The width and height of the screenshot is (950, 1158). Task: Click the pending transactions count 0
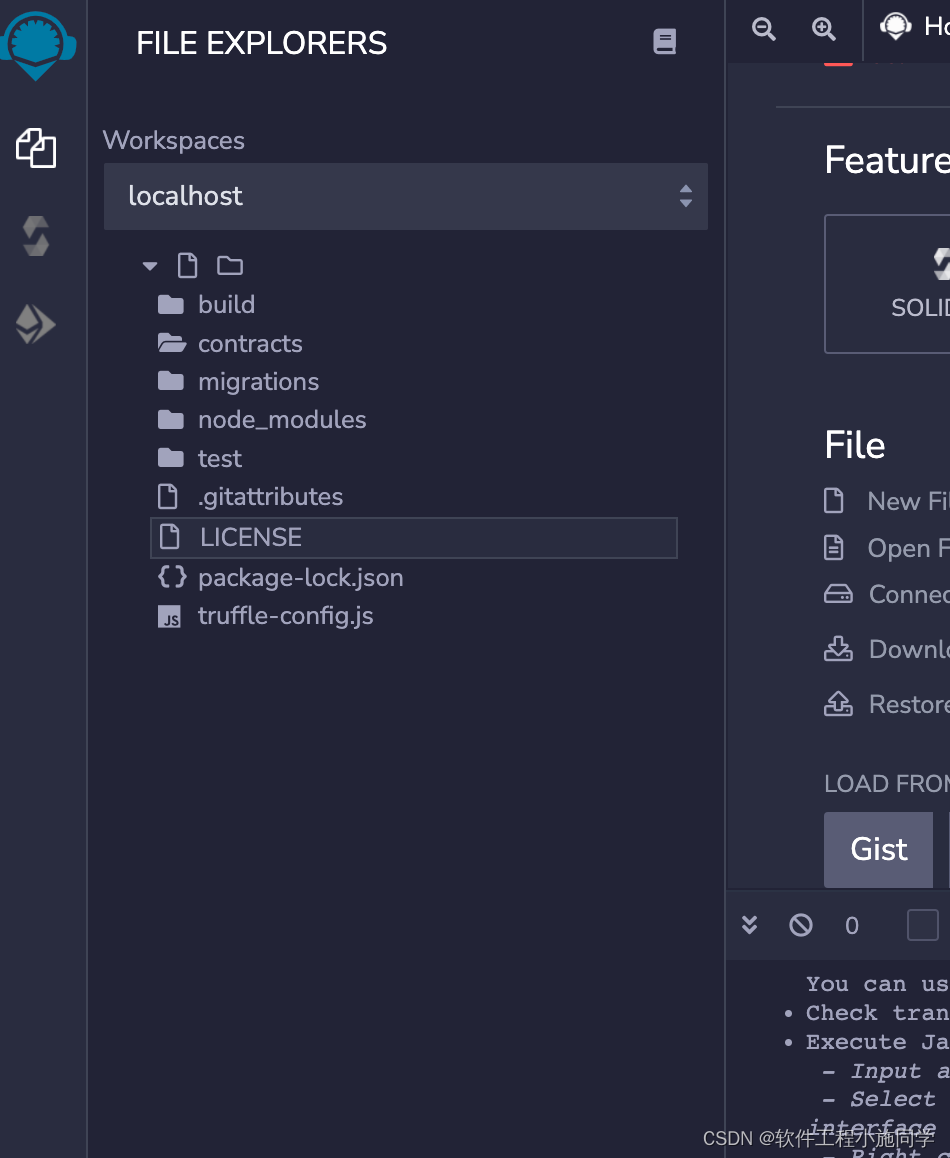click(x=852, y=925)
